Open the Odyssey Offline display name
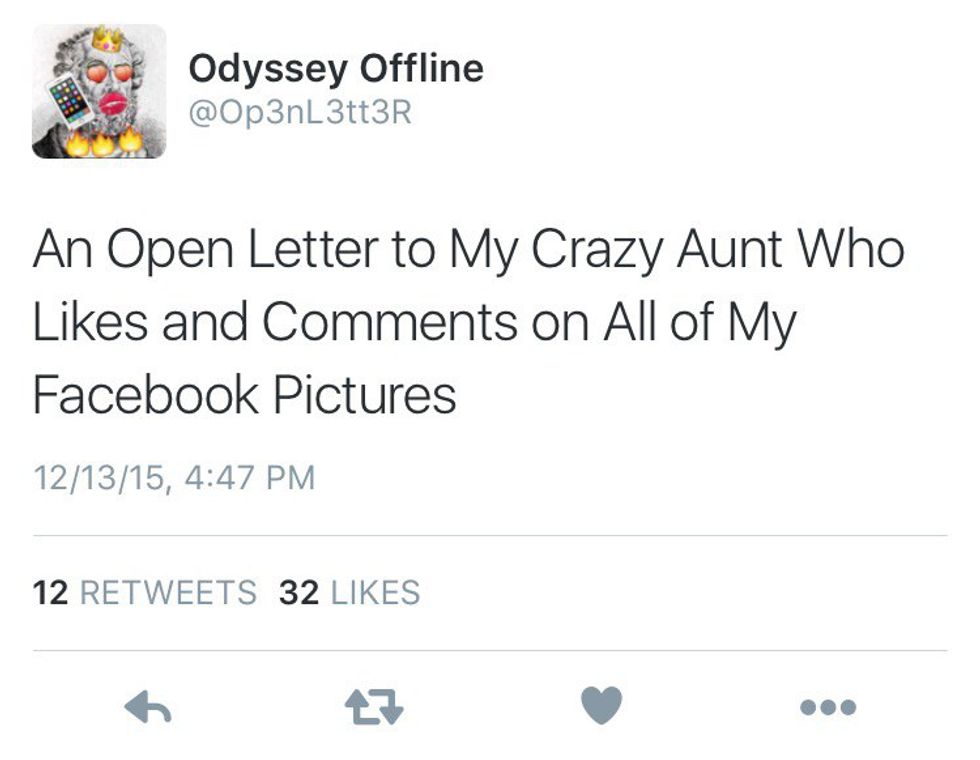The height and width of the screenshot is (760, 980). pyautogui.click(x=336, y=68)
